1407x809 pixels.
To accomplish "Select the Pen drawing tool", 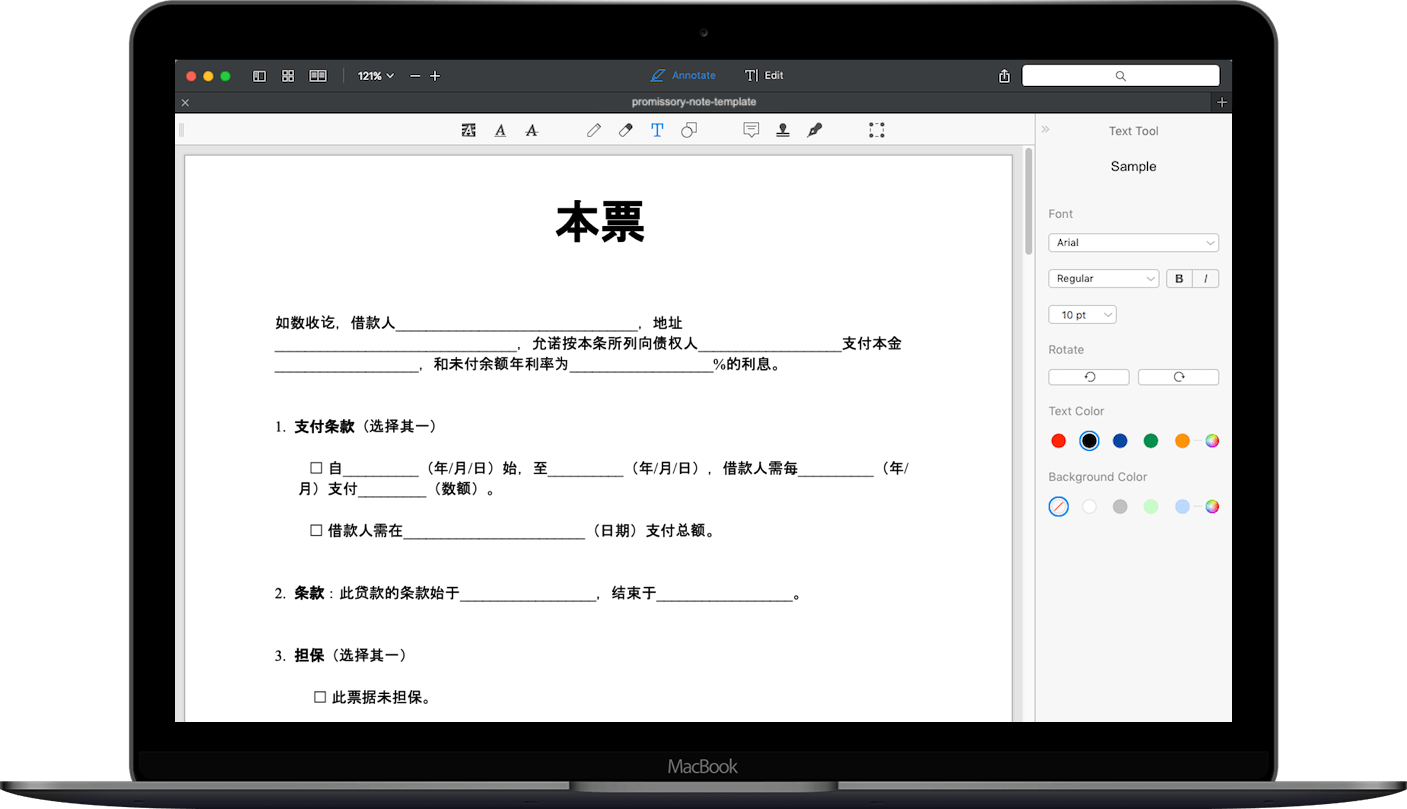I will [x=594, y=130].
